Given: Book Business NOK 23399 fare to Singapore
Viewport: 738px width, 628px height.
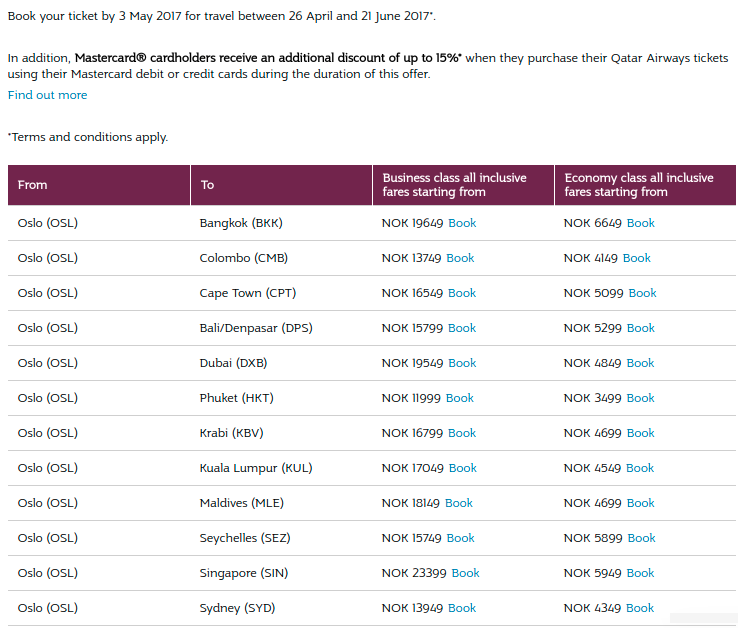Looking at the screenshot, I should click(x=465, y=573).
